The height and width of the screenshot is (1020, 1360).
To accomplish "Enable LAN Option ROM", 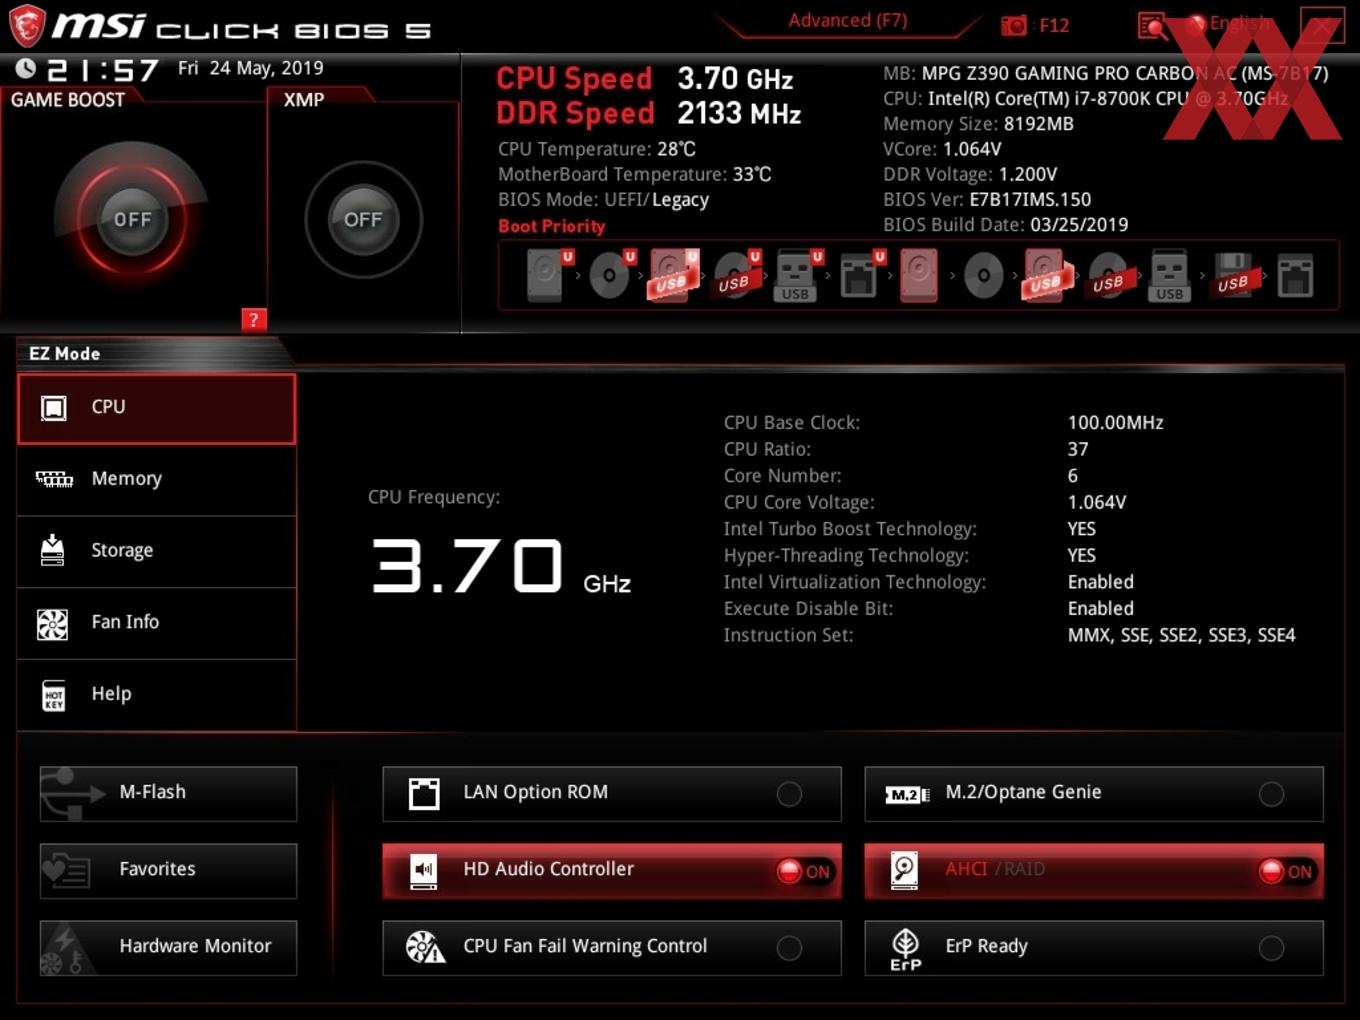I will (x=612, y=793).
